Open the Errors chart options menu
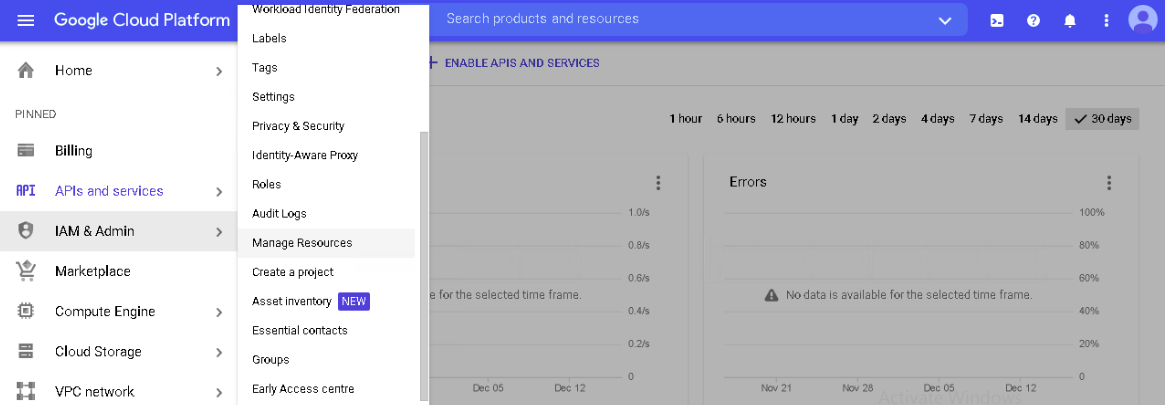Image resolution: width=1165 pixels, height=405 pixels. tap(1109, 182)
